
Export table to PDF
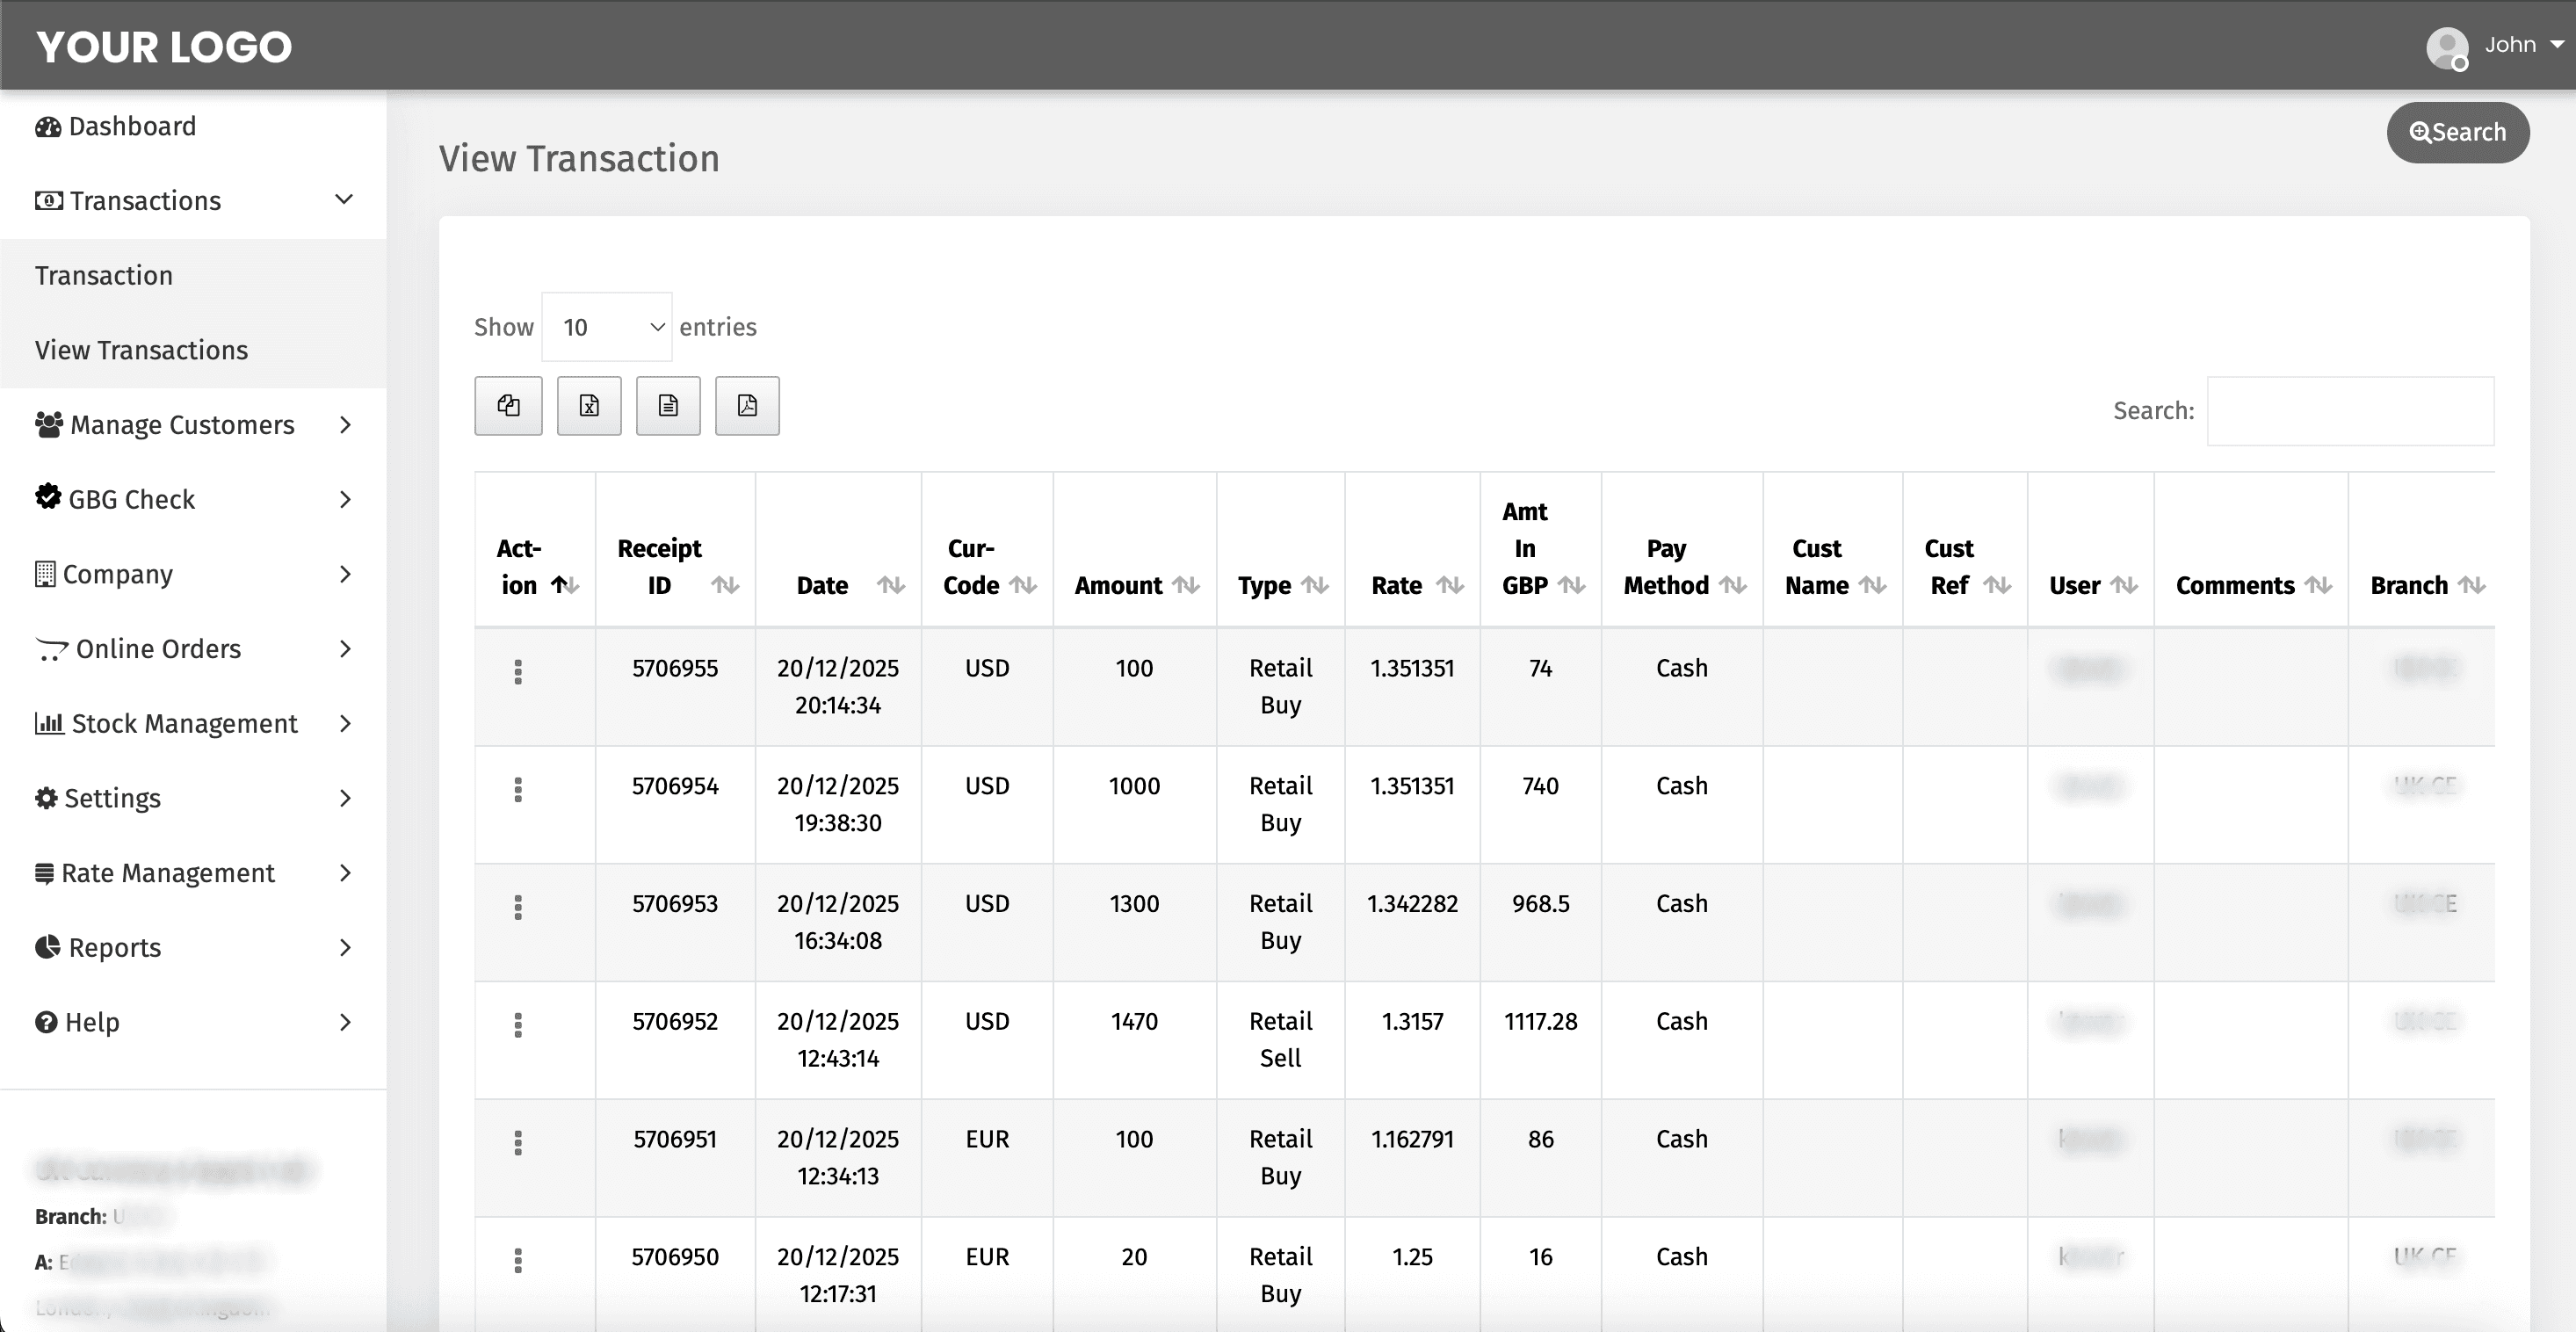coord(746,405)
